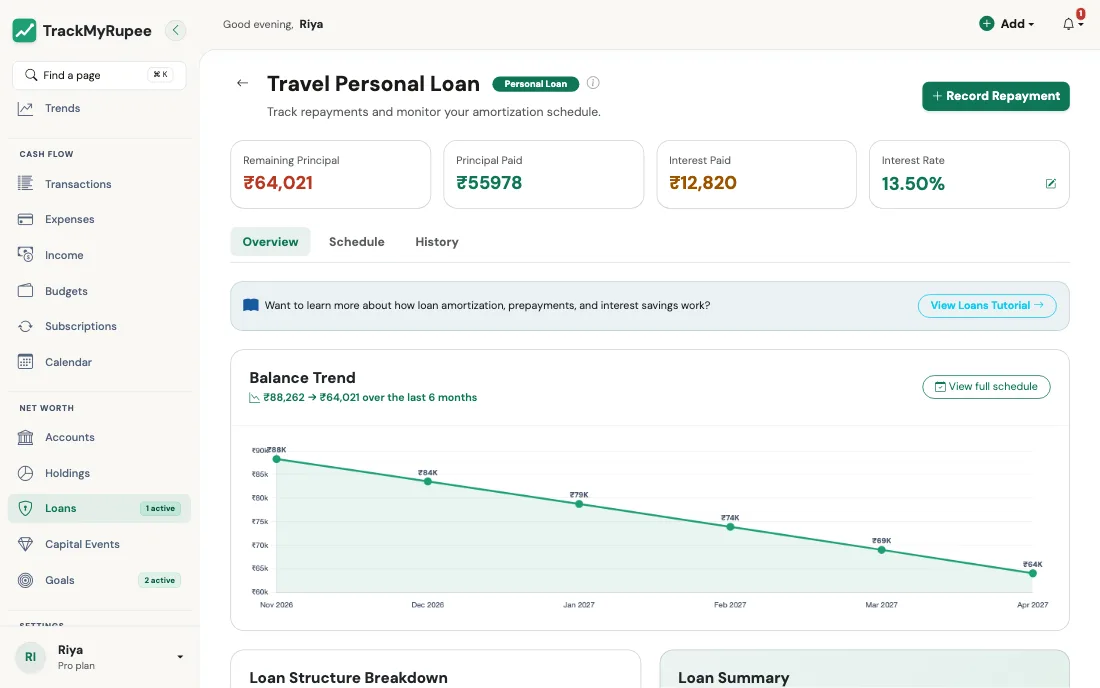The image size is (1100, 688).
Task: Open the Add dropdown menu
Action: [1007, 23]
